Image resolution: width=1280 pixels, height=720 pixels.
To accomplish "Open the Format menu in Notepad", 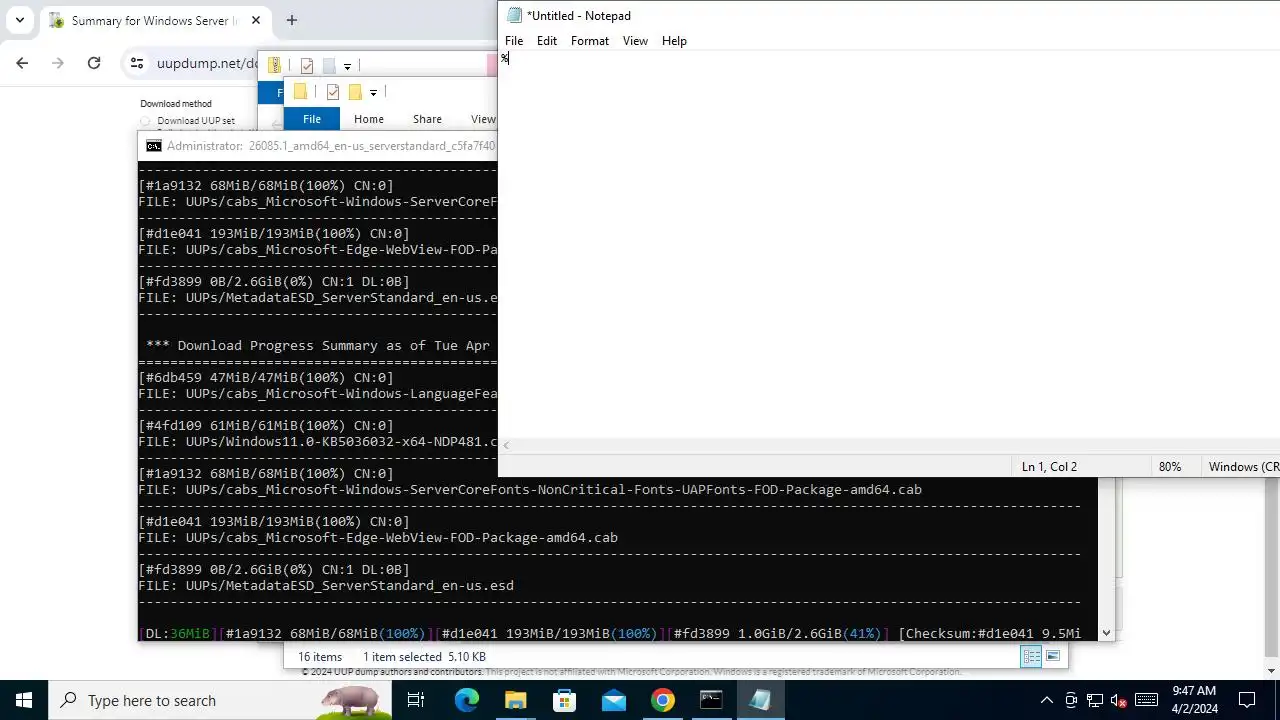I will tap(590, 41).
